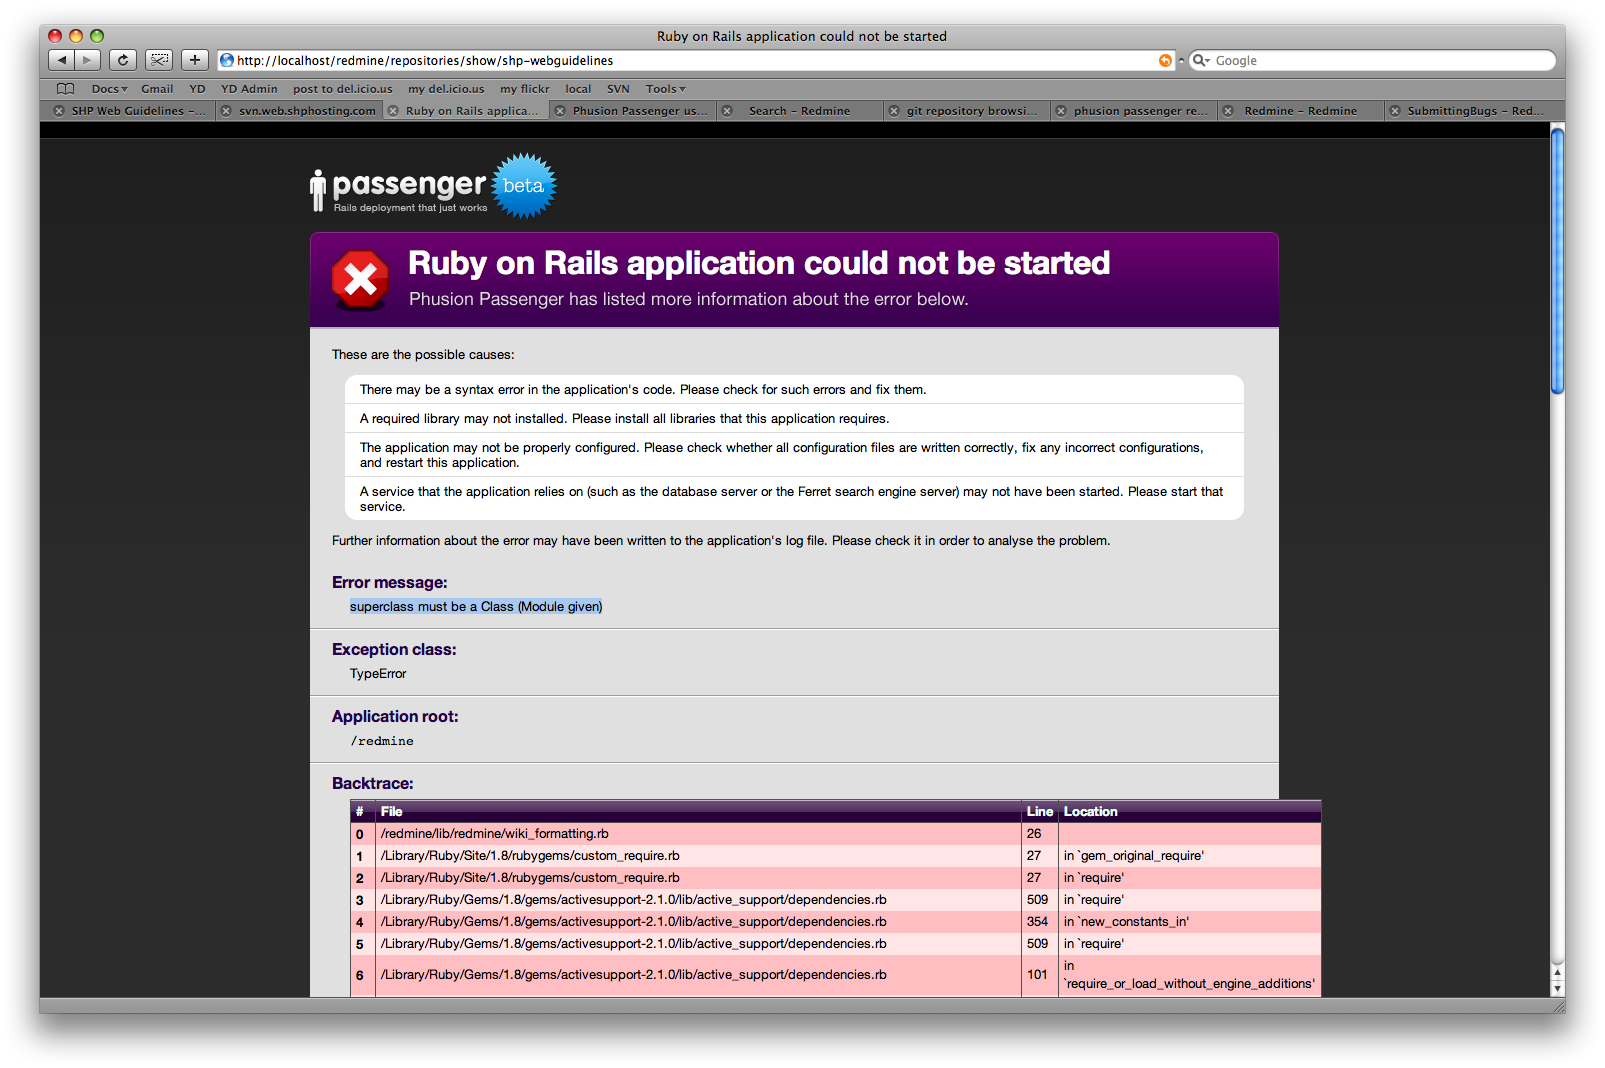This screenshot has width=1605, height=1068.
Task: Open the my flickr bookmark
Action: pos(525,88)
